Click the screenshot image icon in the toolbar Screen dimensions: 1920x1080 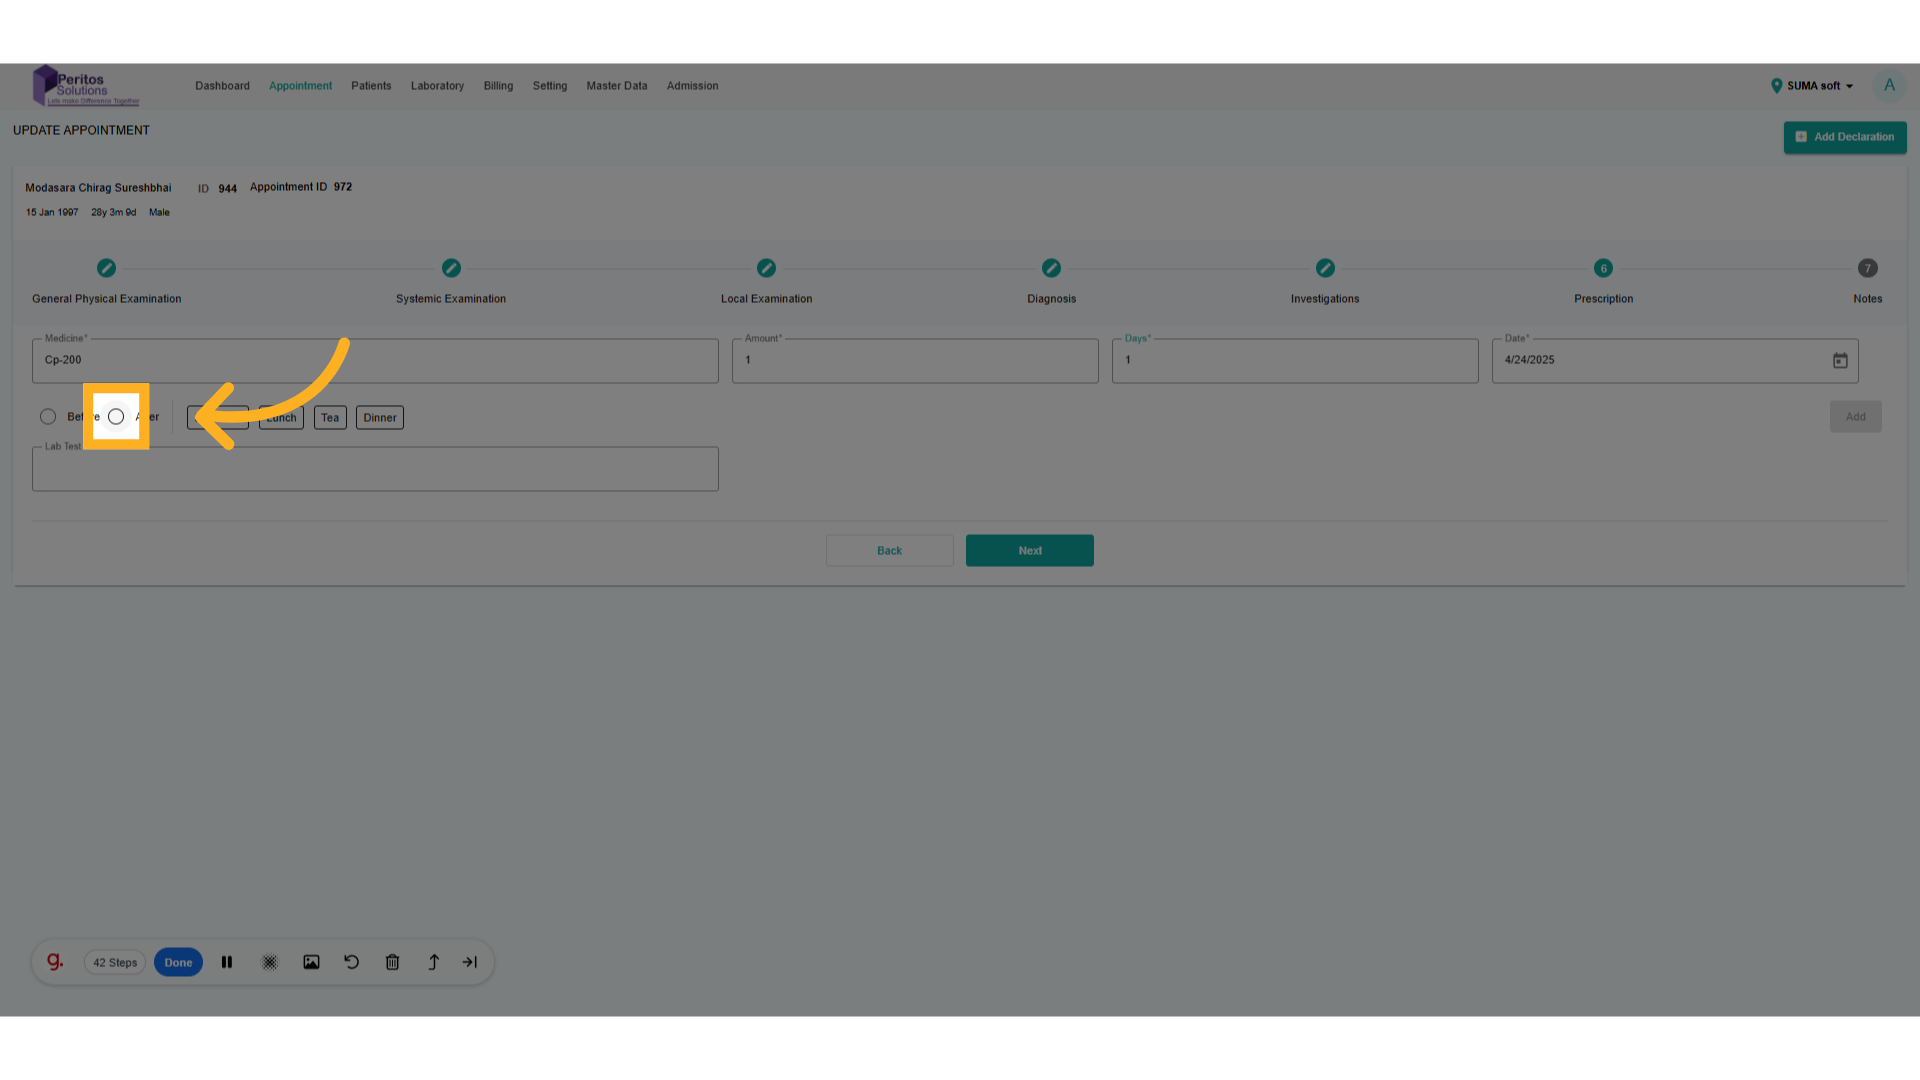311,962
